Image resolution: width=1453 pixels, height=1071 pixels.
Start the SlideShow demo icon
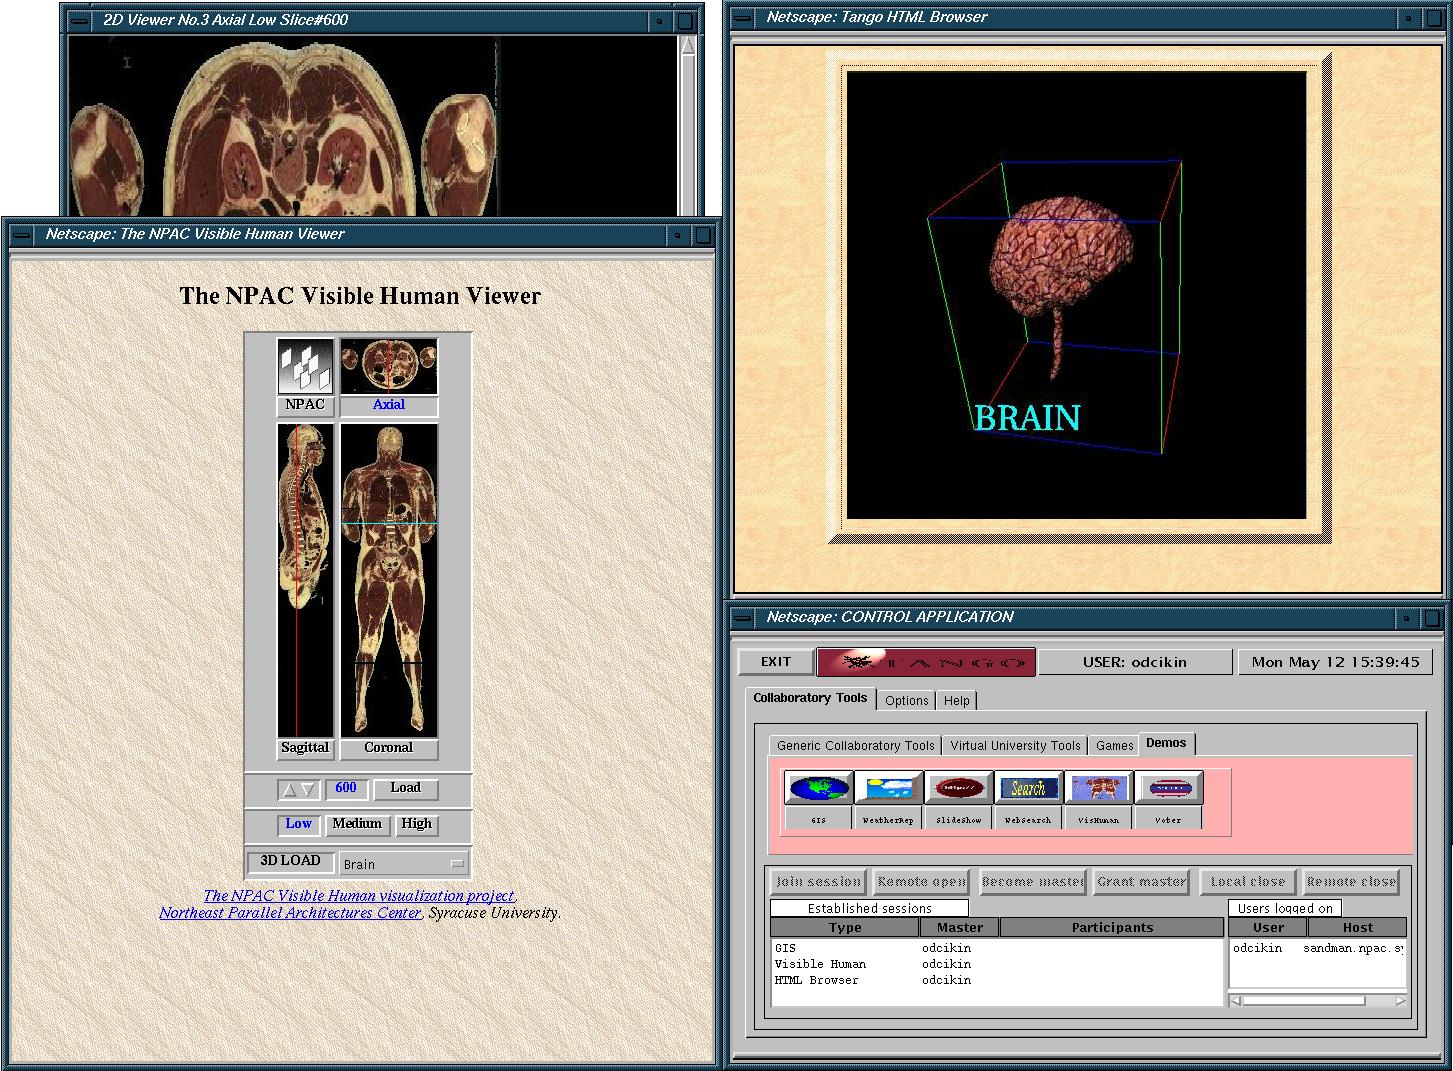(959, 788)
